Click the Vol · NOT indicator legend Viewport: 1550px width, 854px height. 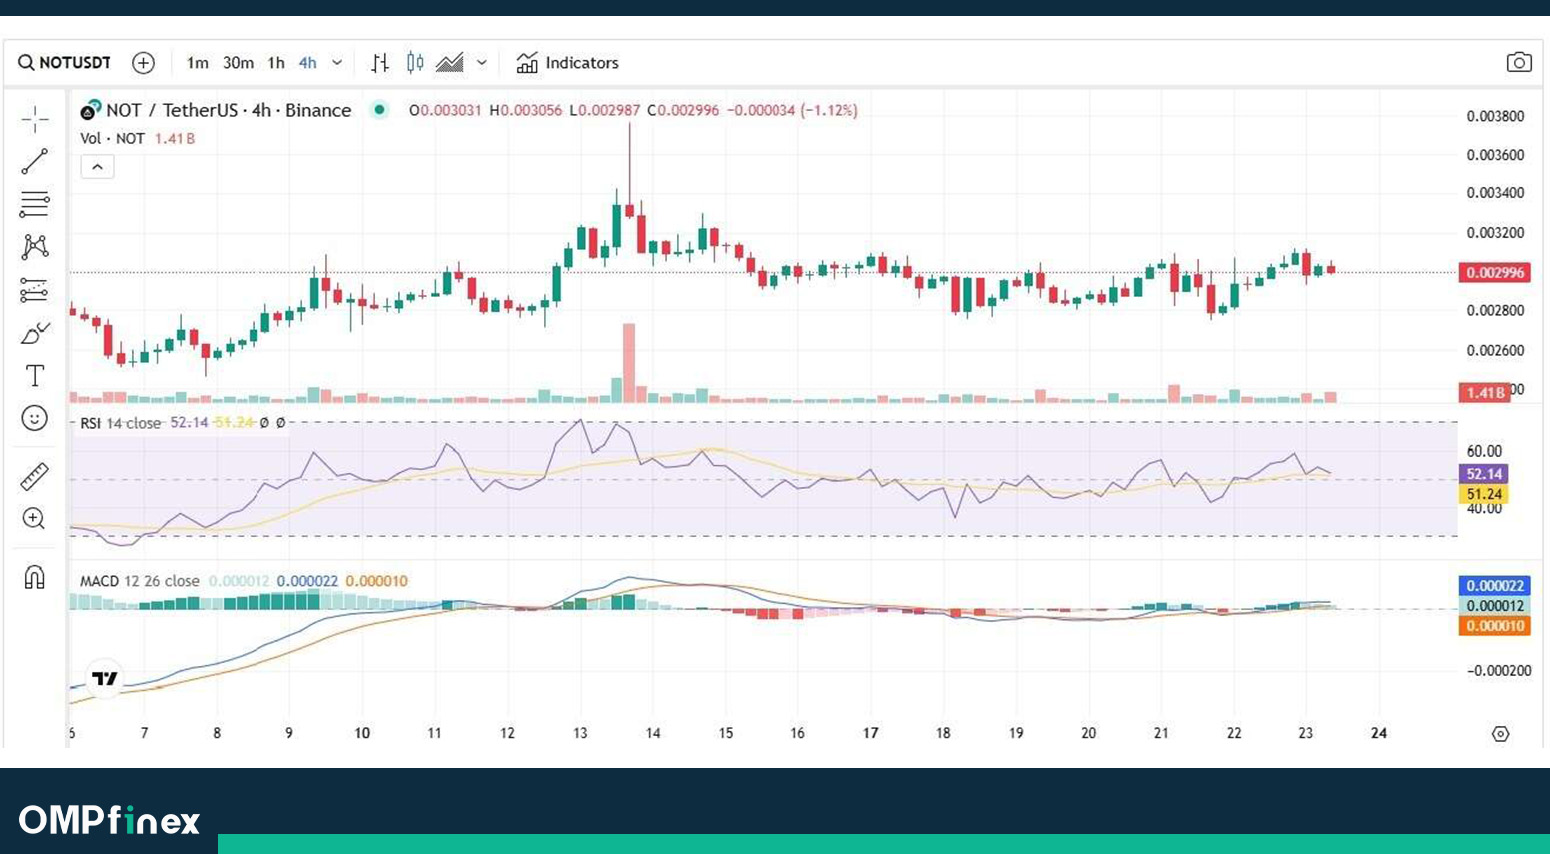pos(112,139)
